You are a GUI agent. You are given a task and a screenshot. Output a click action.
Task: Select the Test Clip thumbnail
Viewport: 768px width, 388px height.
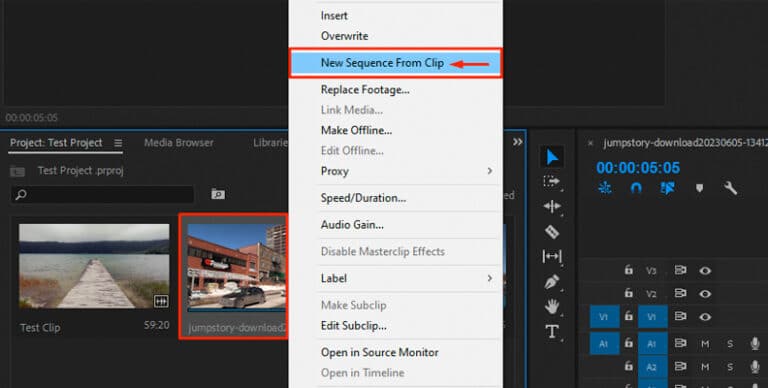coord(94,267)
